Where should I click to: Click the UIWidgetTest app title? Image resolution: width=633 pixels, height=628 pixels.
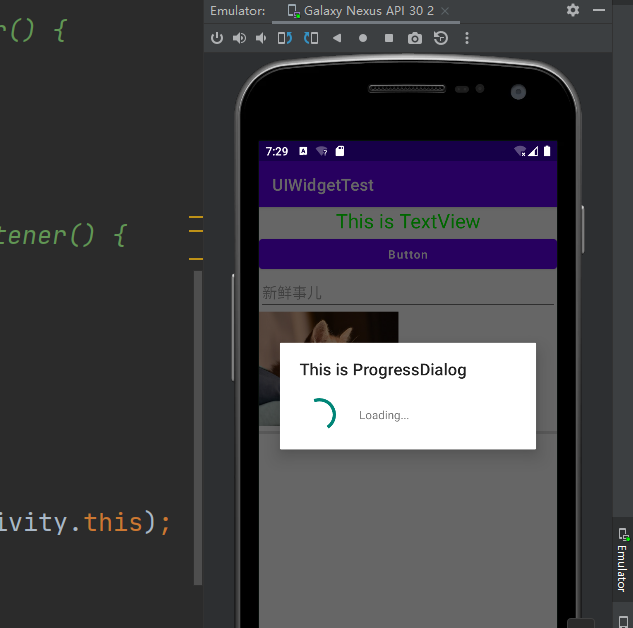[323, 185]
